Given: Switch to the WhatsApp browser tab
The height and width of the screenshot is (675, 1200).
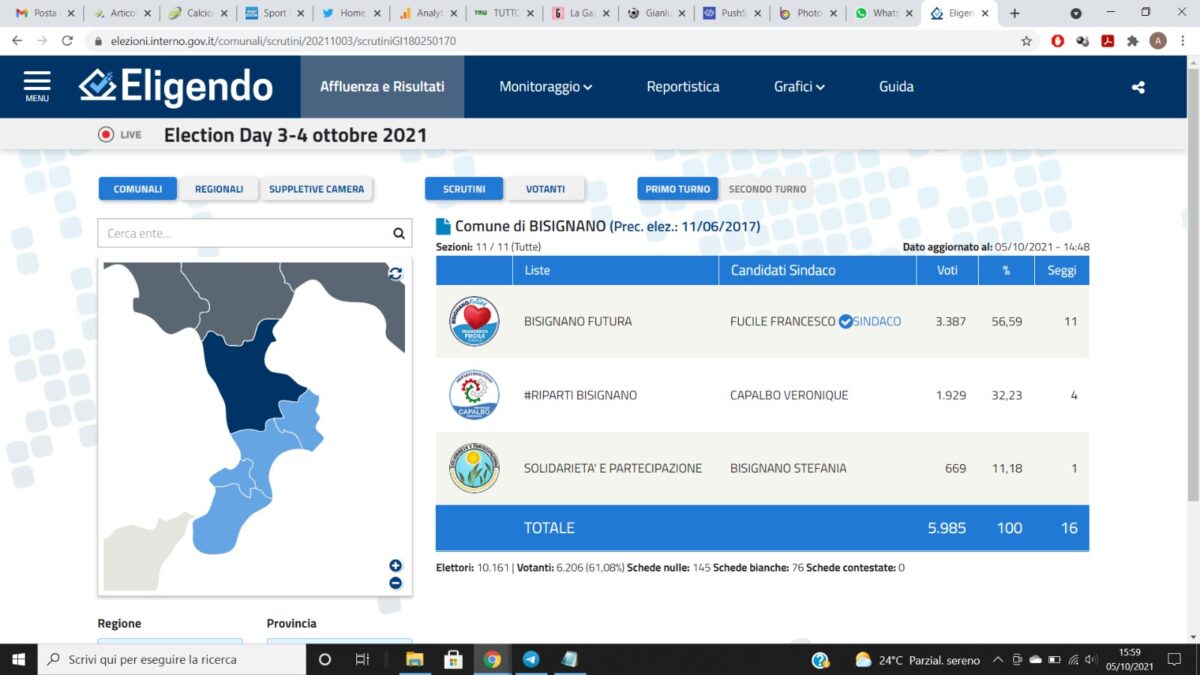Looking at the screenshot, I should point(881,13).
